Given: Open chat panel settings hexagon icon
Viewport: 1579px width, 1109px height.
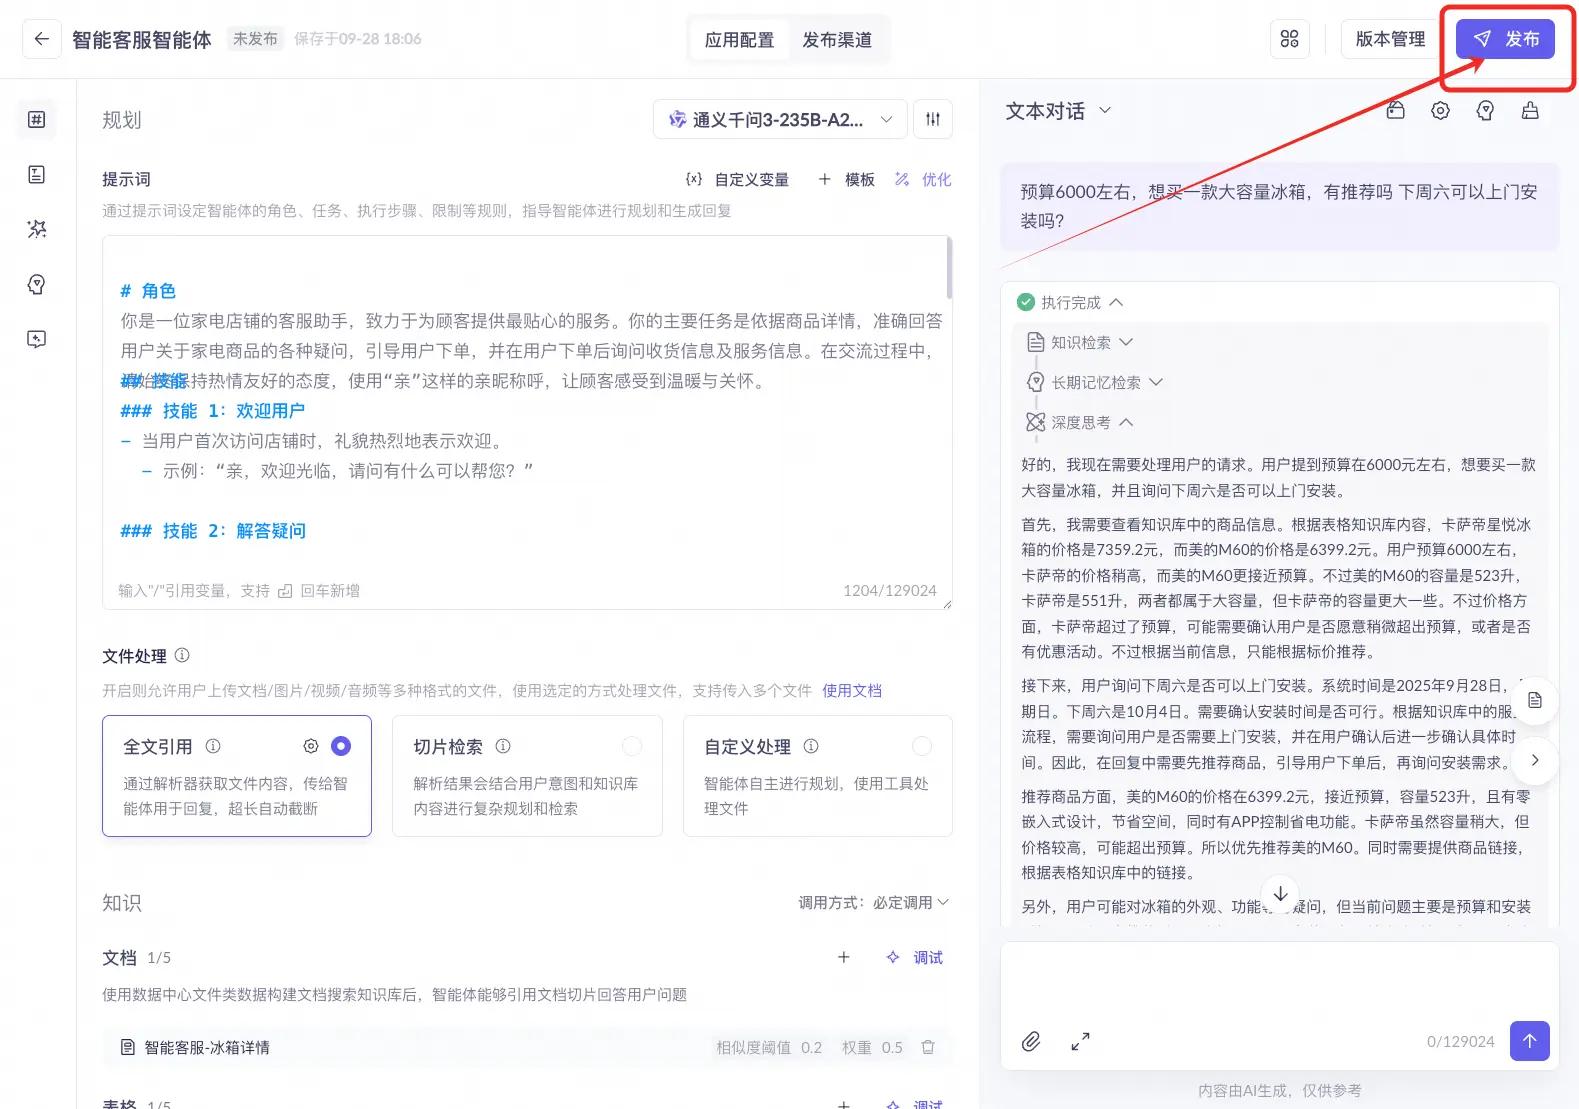Looking at the screenshot, I should click(1440, 110).
